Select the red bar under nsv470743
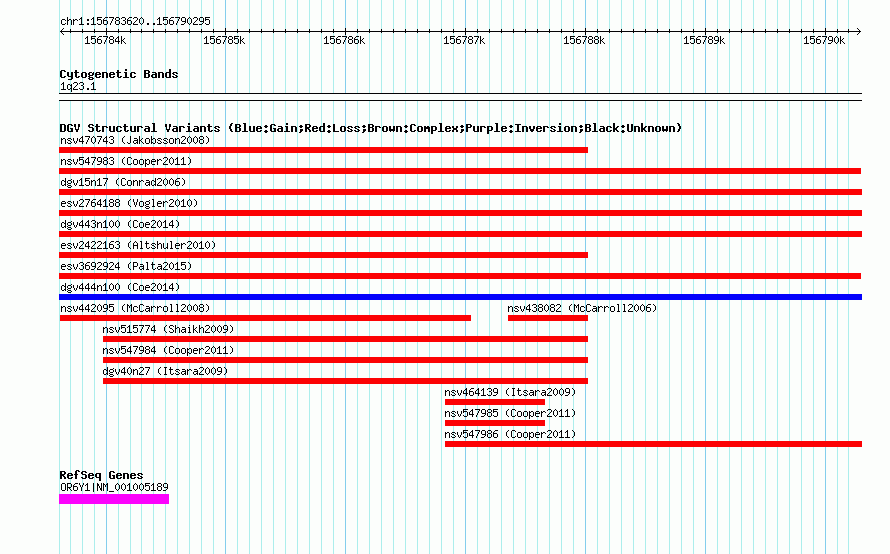 324,150
